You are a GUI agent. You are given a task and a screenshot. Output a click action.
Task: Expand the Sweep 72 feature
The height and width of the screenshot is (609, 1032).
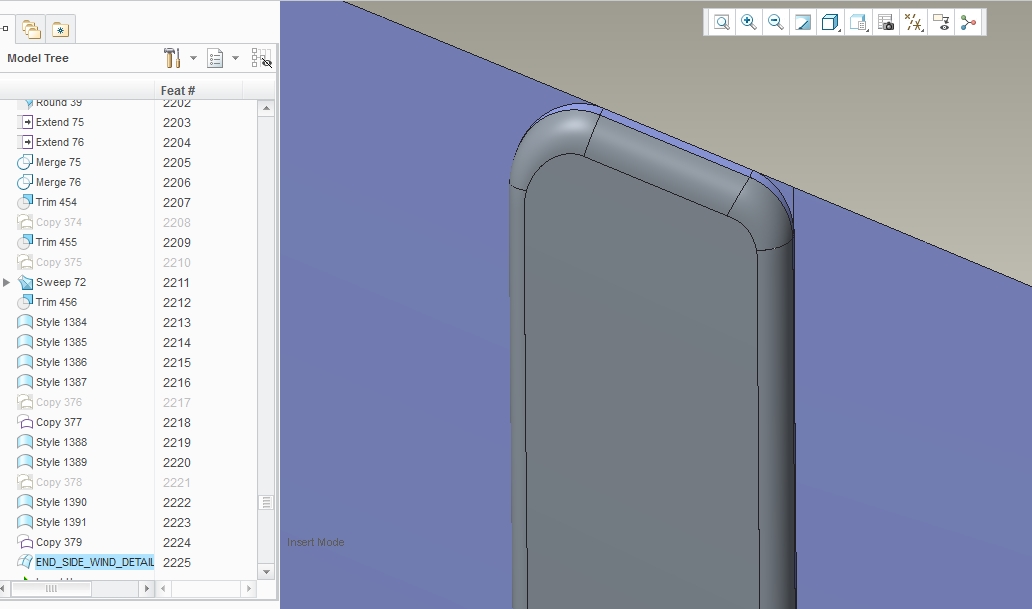7,282
